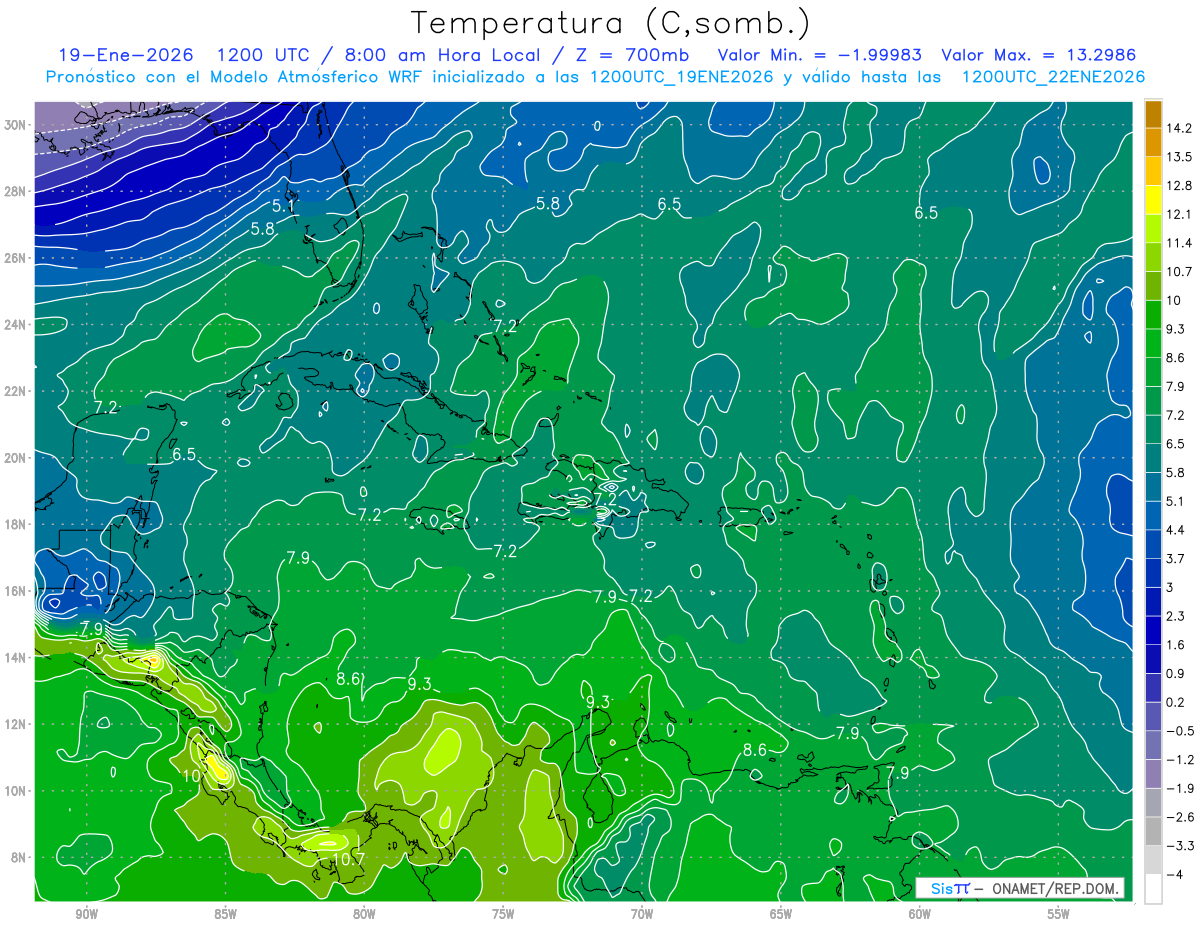The width and height of the screenshot is (1200, 927).
Task: Click the yellow swatch between 12.1 and 12.8
Action: point(1153,200)
